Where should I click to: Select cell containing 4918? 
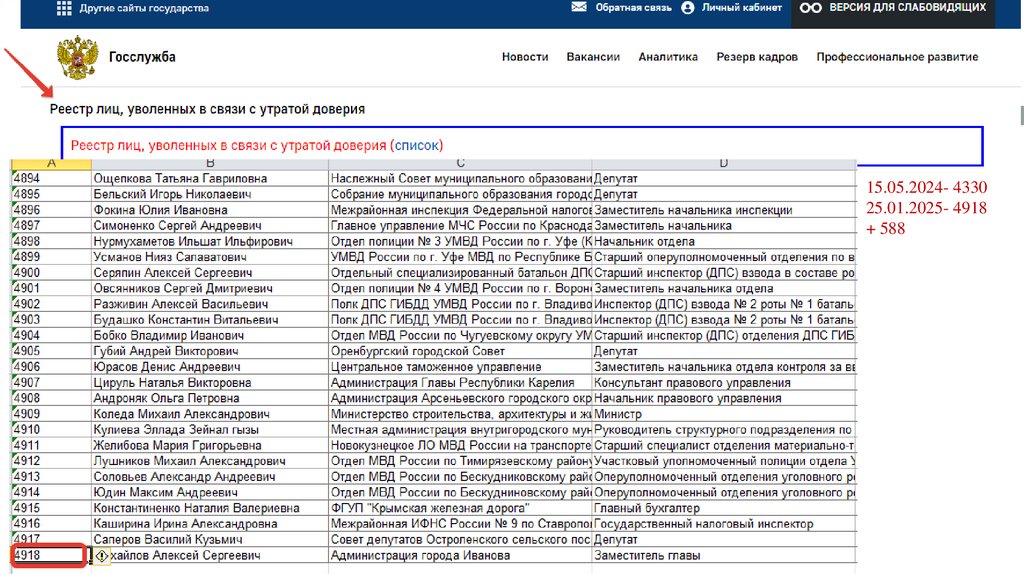click(x=50, y=555)
